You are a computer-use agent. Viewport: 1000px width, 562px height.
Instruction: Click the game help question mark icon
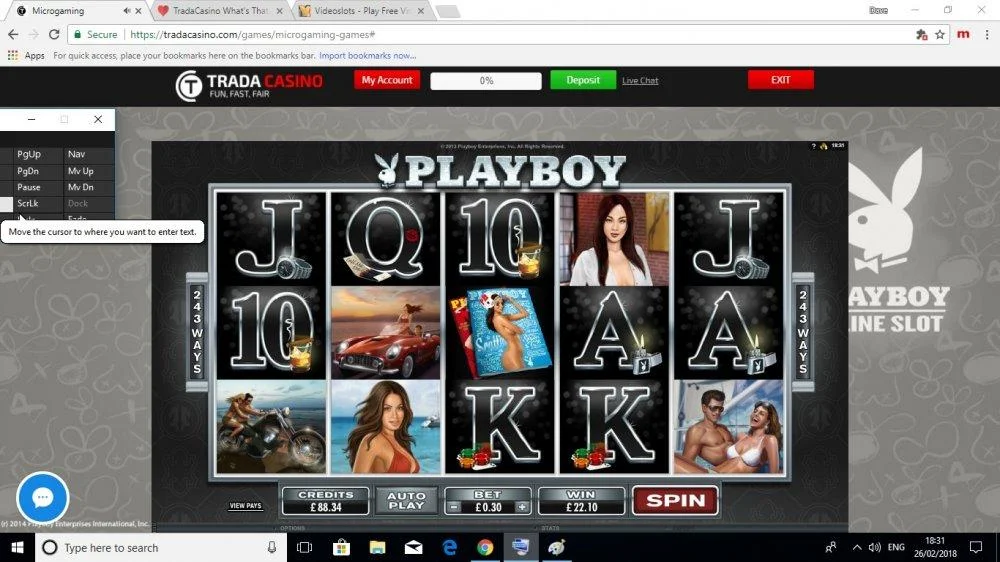click(813, 146)
